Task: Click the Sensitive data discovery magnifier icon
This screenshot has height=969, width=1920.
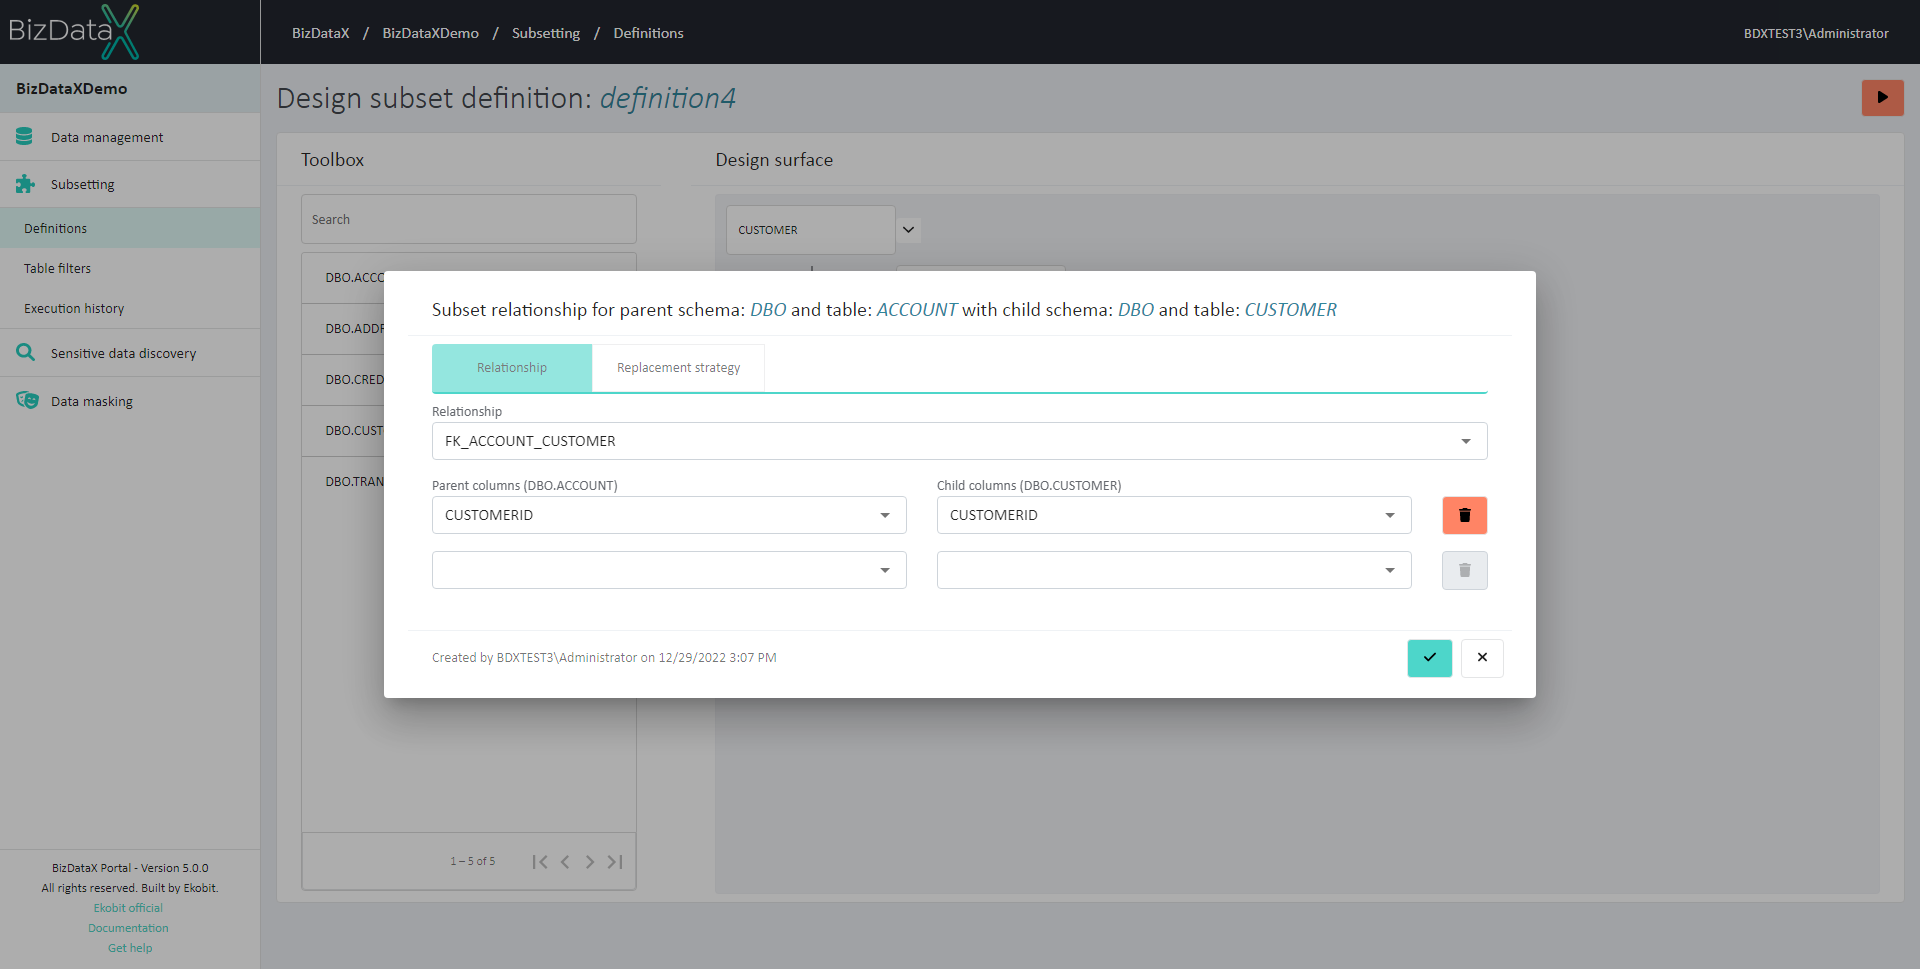Action: point(25,353)
